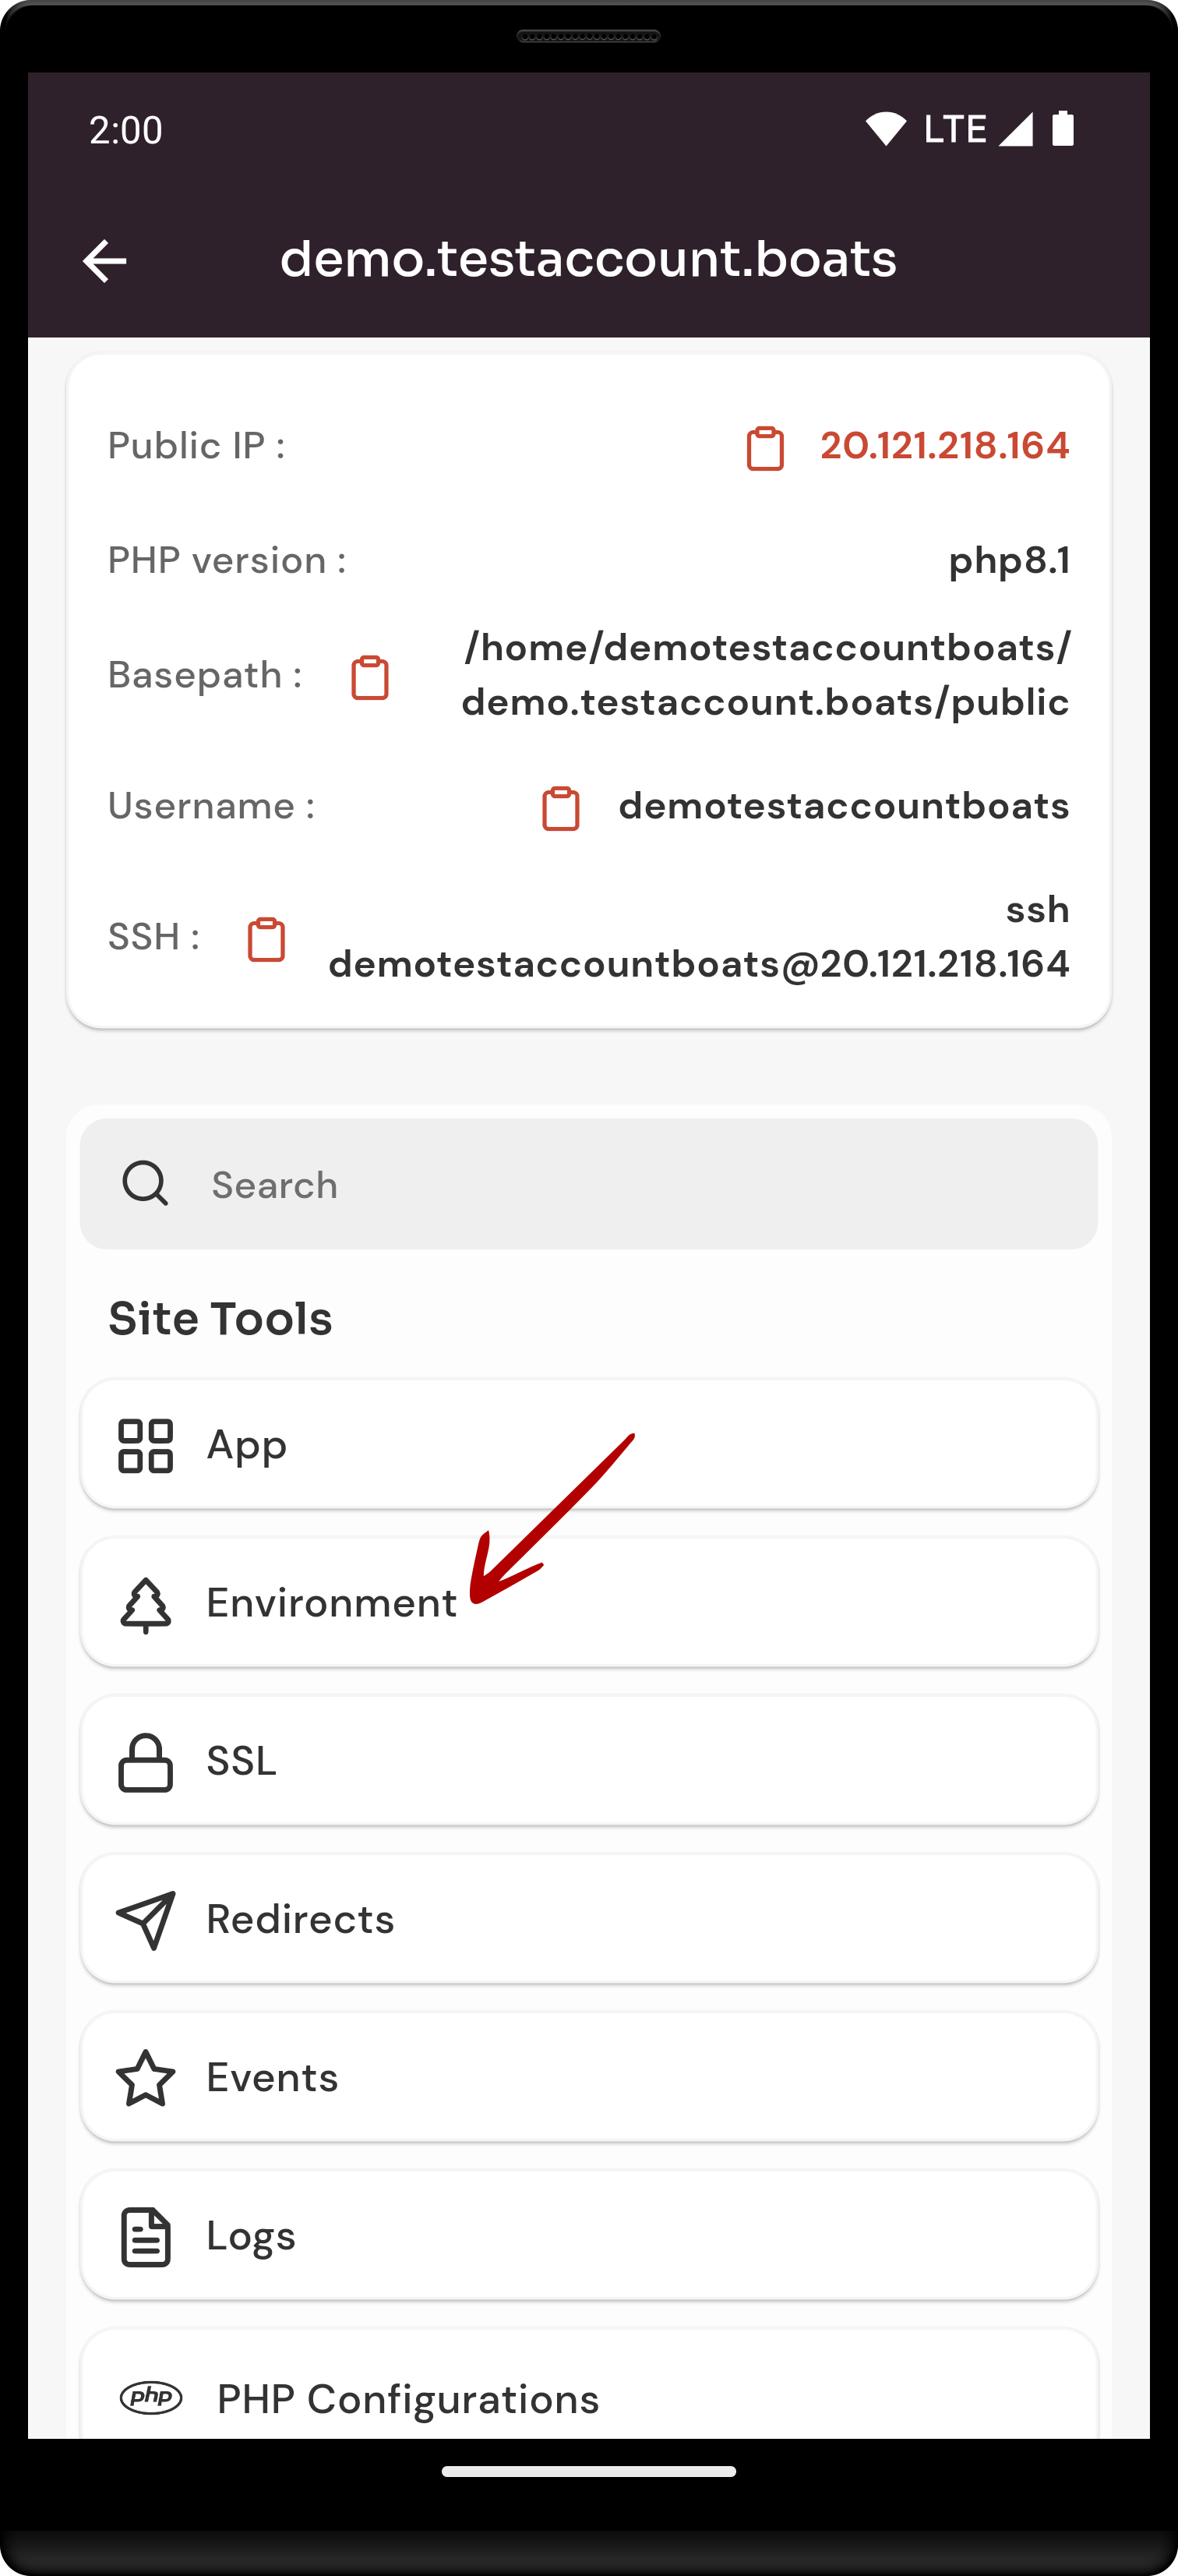Open the App site tool

point(589,1444)
